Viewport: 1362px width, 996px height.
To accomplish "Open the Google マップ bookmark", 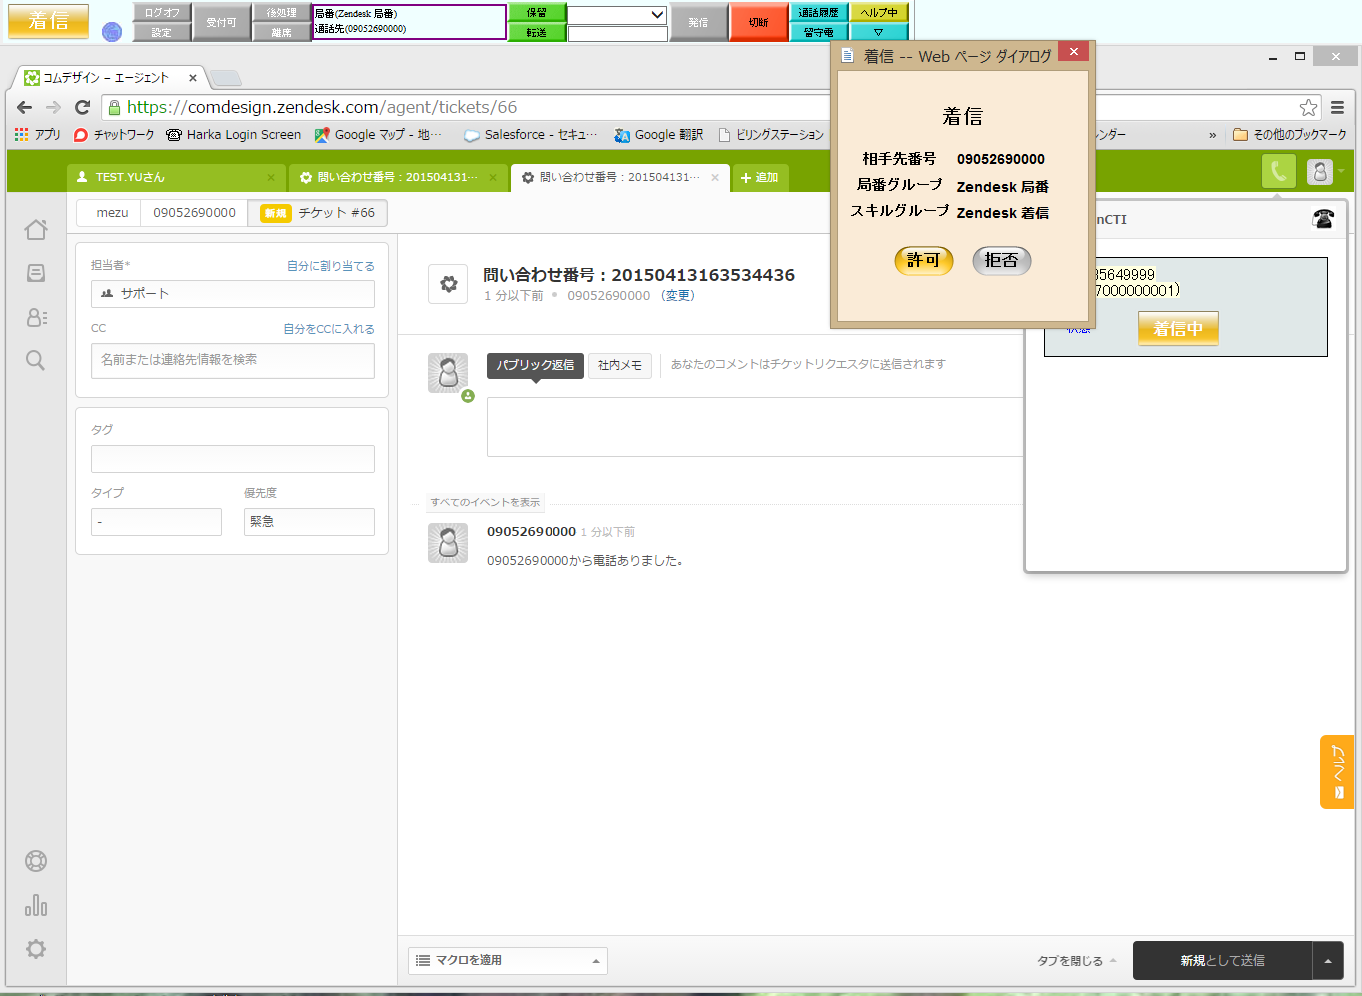I will coord(378,134).
